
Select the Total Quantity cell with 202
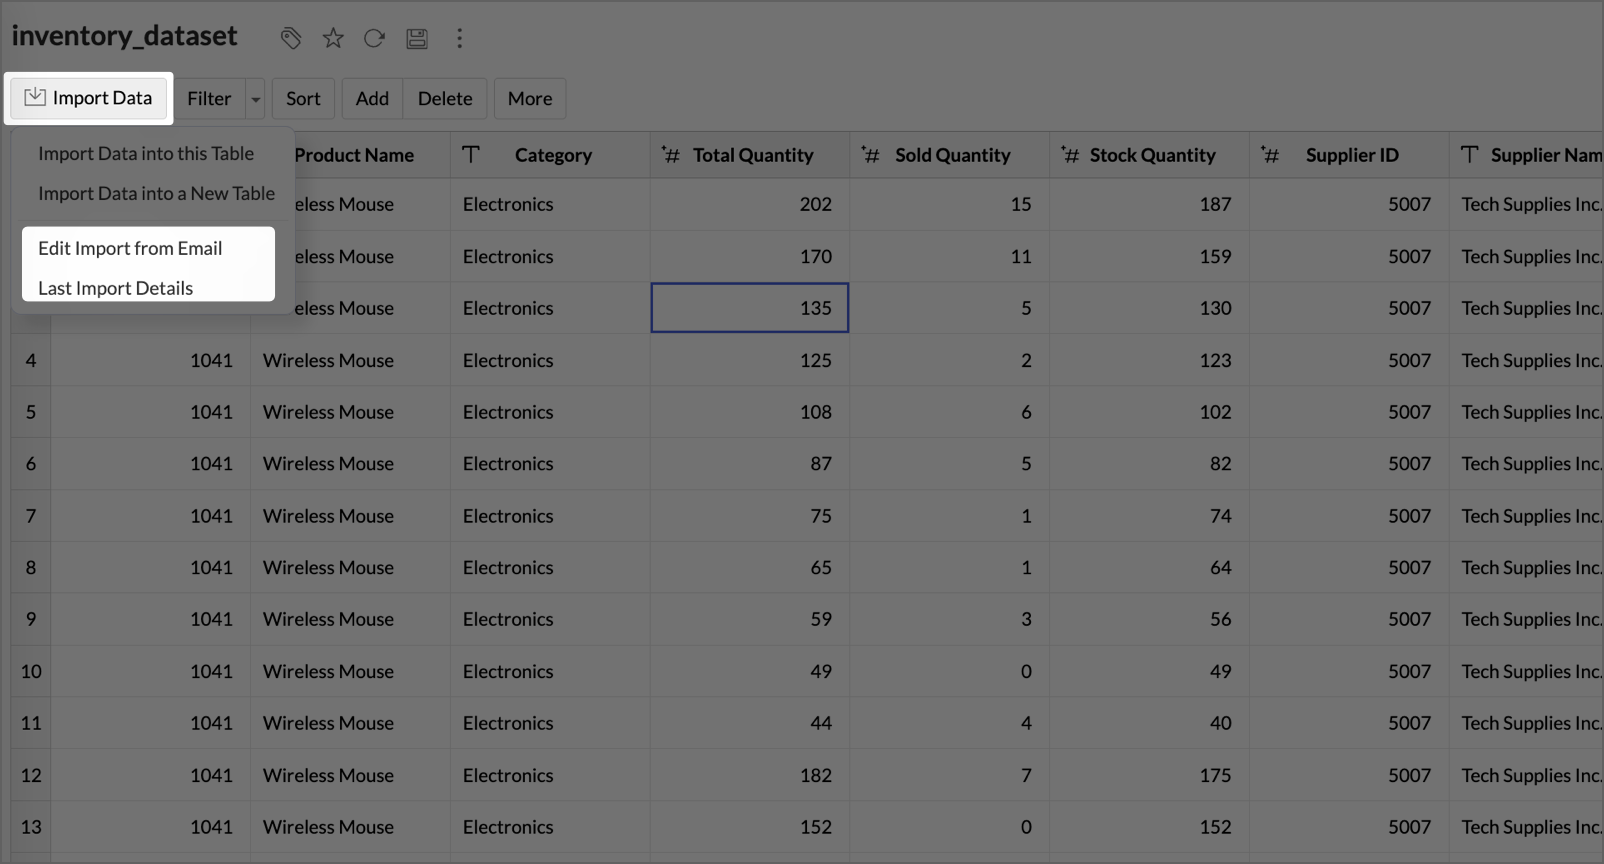click(750, 204)
